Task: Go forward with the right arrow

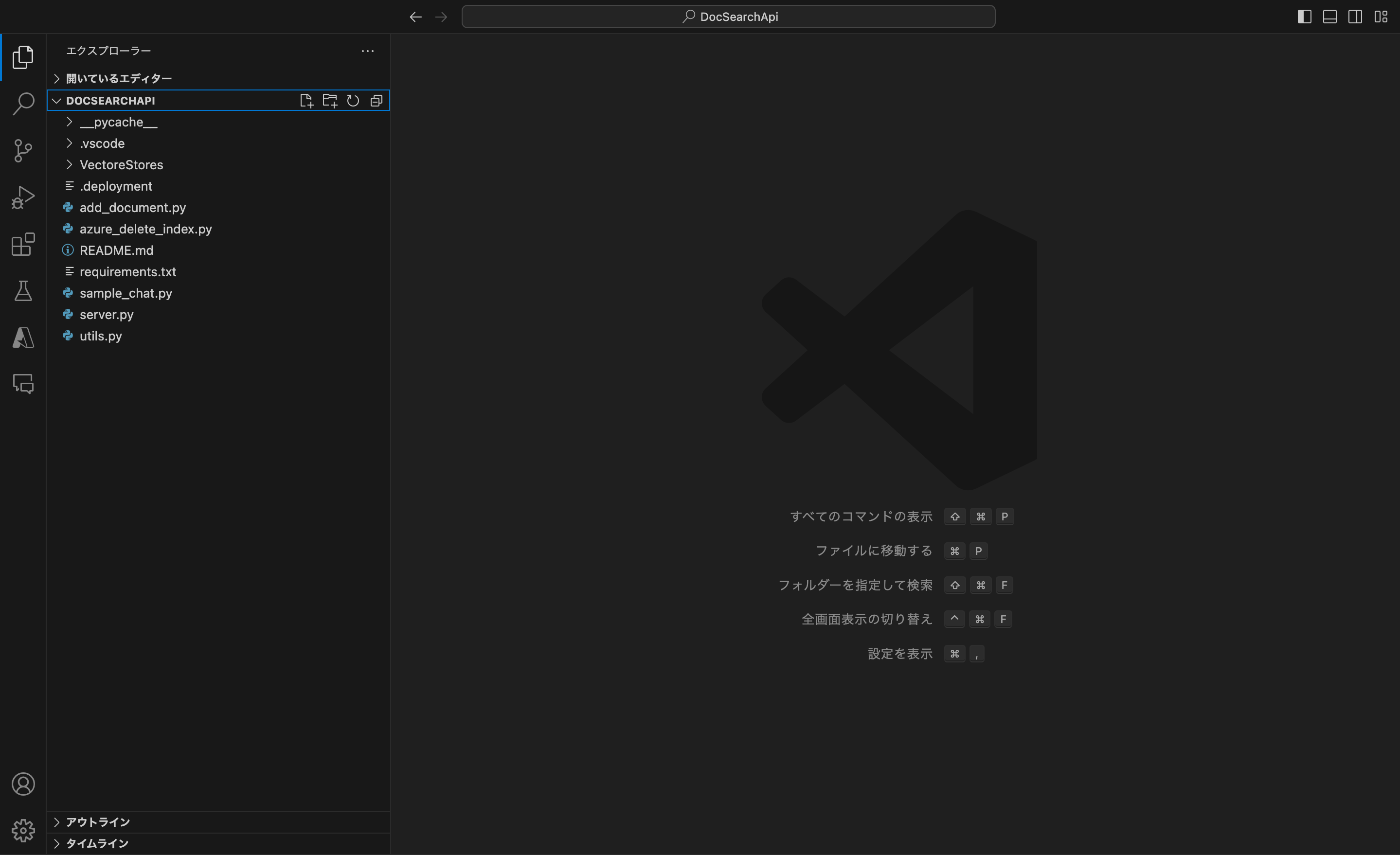Action: click(x=441, y=17)
